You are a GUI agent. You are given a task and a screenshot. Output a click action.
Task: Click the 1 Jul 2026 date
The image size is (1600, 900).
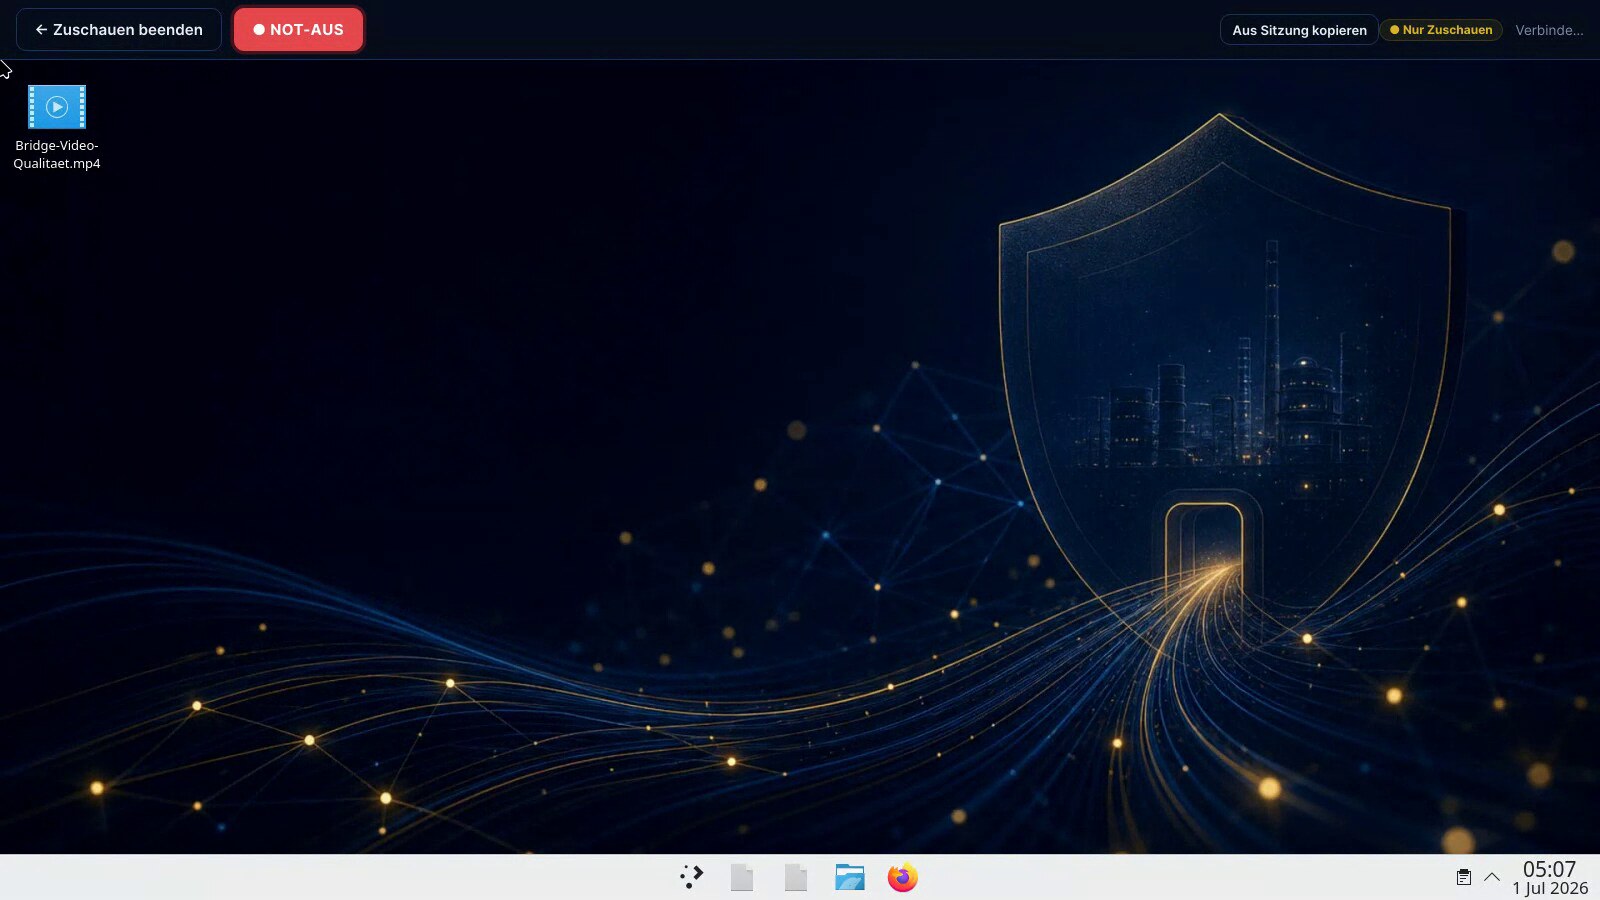tap(1550, 888)
